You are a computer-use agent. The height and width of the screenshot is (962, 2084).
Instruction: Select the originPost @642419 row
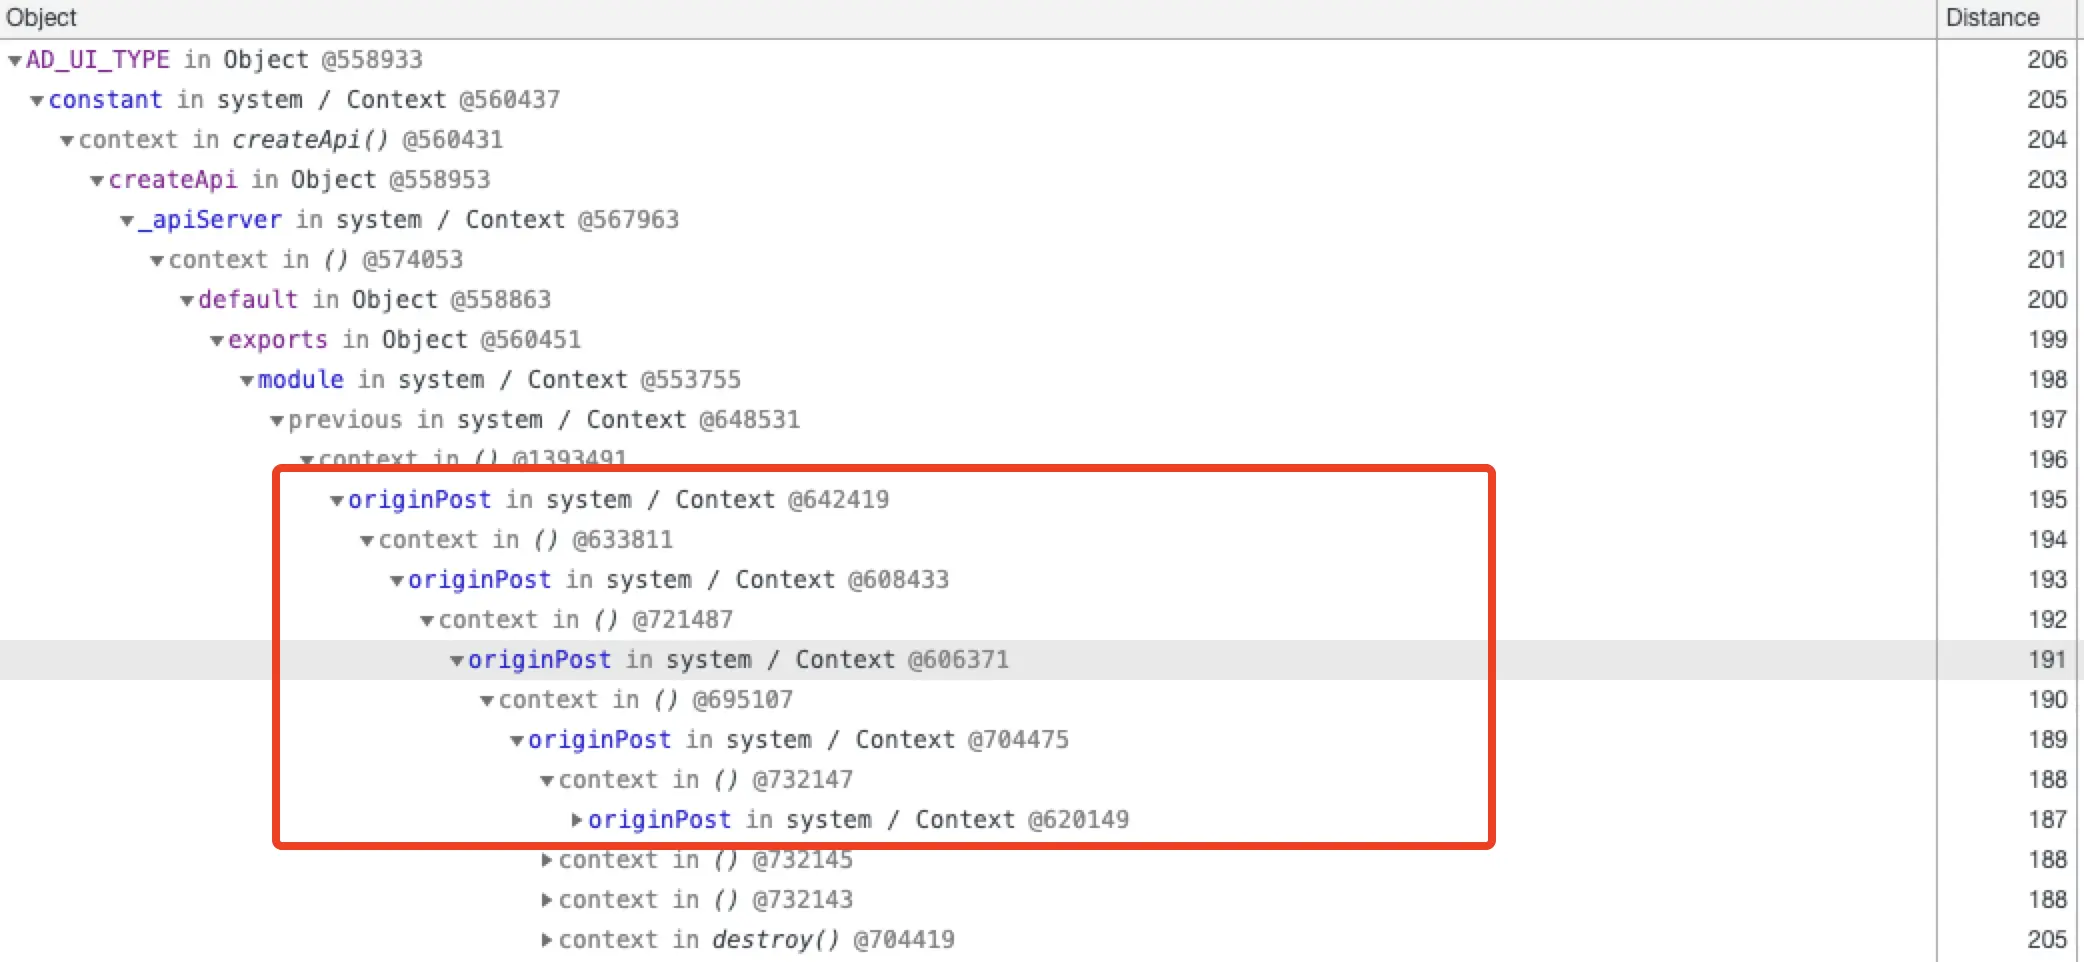click(x=618, y=500)
